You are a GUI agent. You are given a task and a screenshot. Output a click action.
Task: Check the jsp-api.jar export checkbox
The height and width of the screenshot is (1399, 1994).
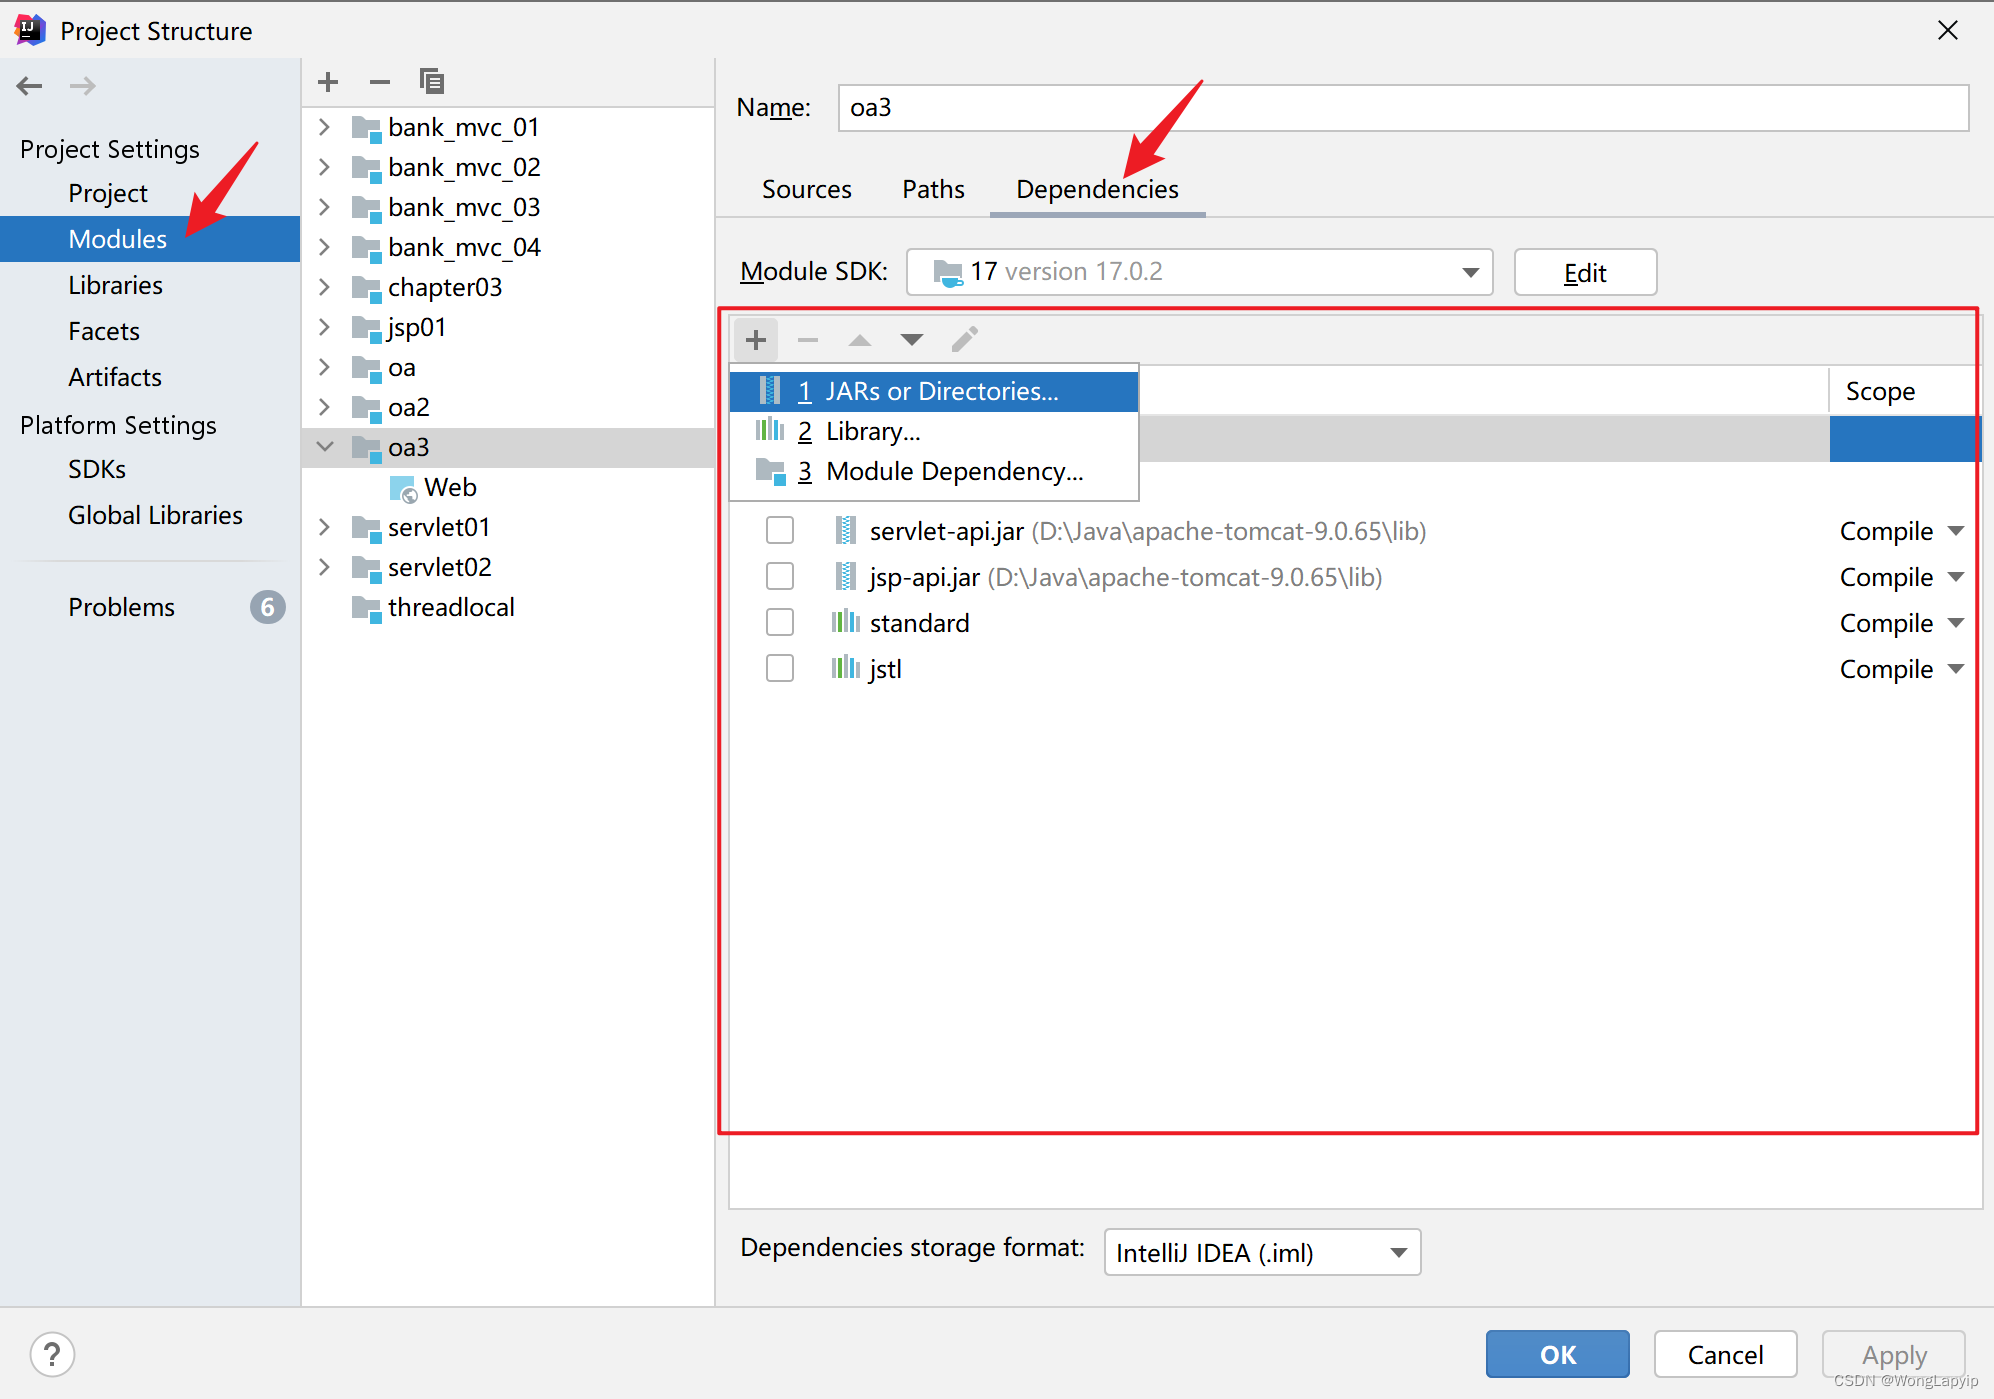coord(780,576)
